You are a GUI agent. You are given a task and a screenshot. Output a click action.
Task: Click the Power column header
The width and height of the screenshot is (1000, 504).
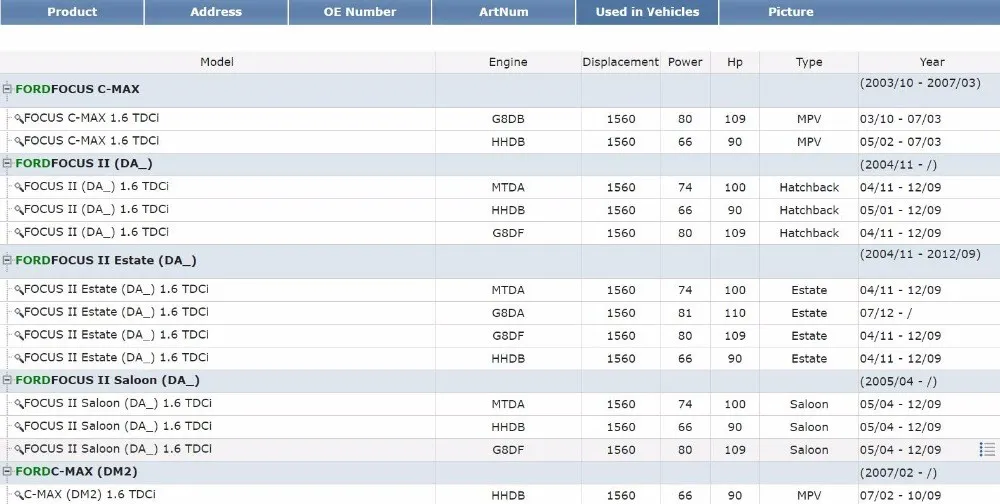(685, 62)
